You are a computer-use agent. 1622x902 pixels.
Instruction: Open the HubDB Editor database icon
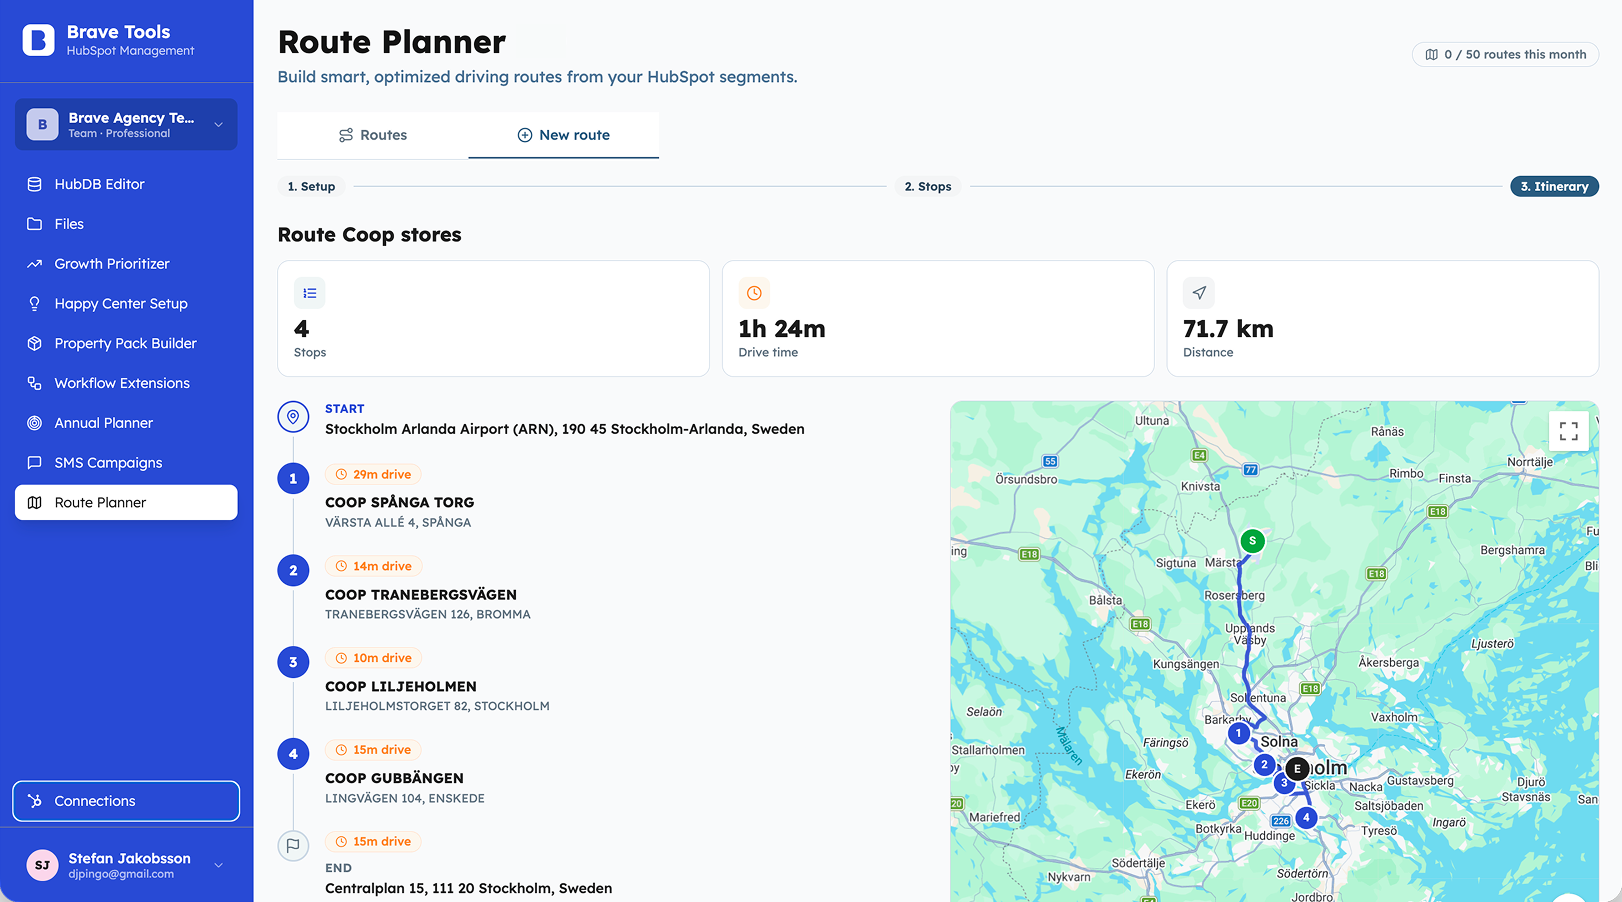point(35,184)
